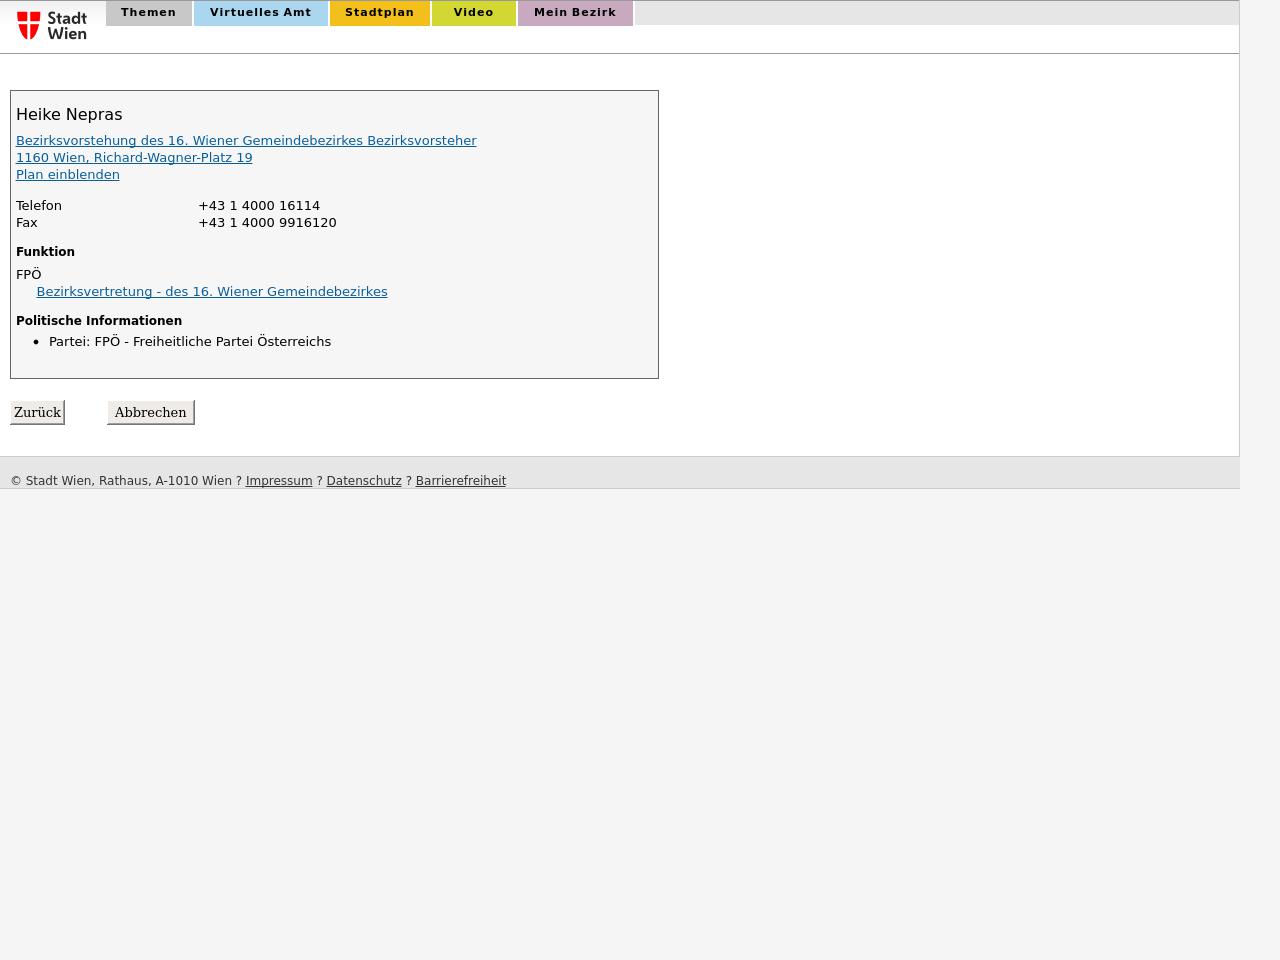Click the address 1160 Wien, Richard-Wagner-Platz 19
This screenshot has height=960, width=1280.
(x=134, y=158)
